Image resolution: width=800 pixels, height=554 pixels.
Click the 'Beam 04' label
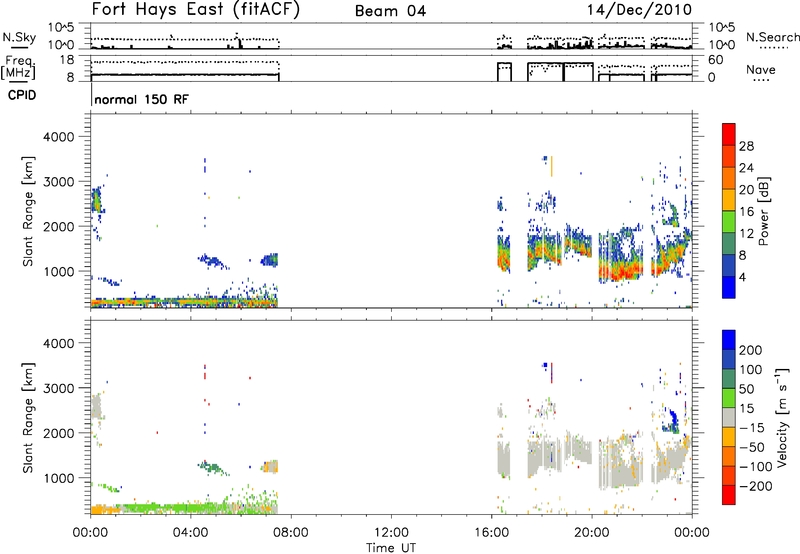390,11
